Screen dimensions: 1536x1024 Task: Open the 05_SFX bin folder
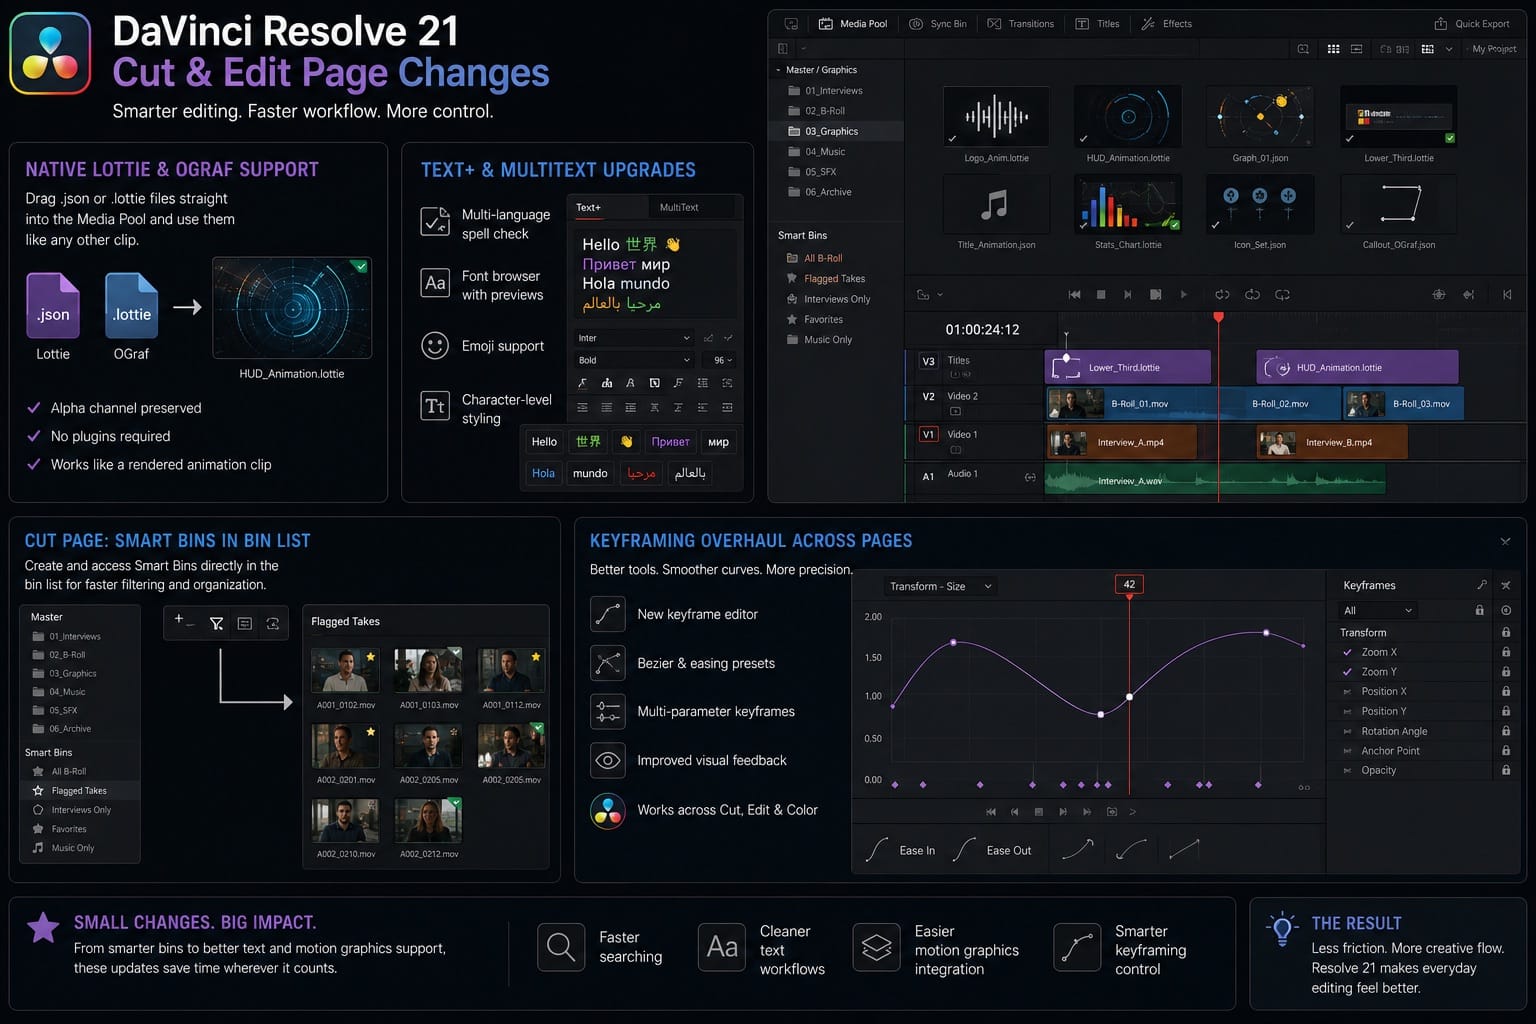[812, 172]
